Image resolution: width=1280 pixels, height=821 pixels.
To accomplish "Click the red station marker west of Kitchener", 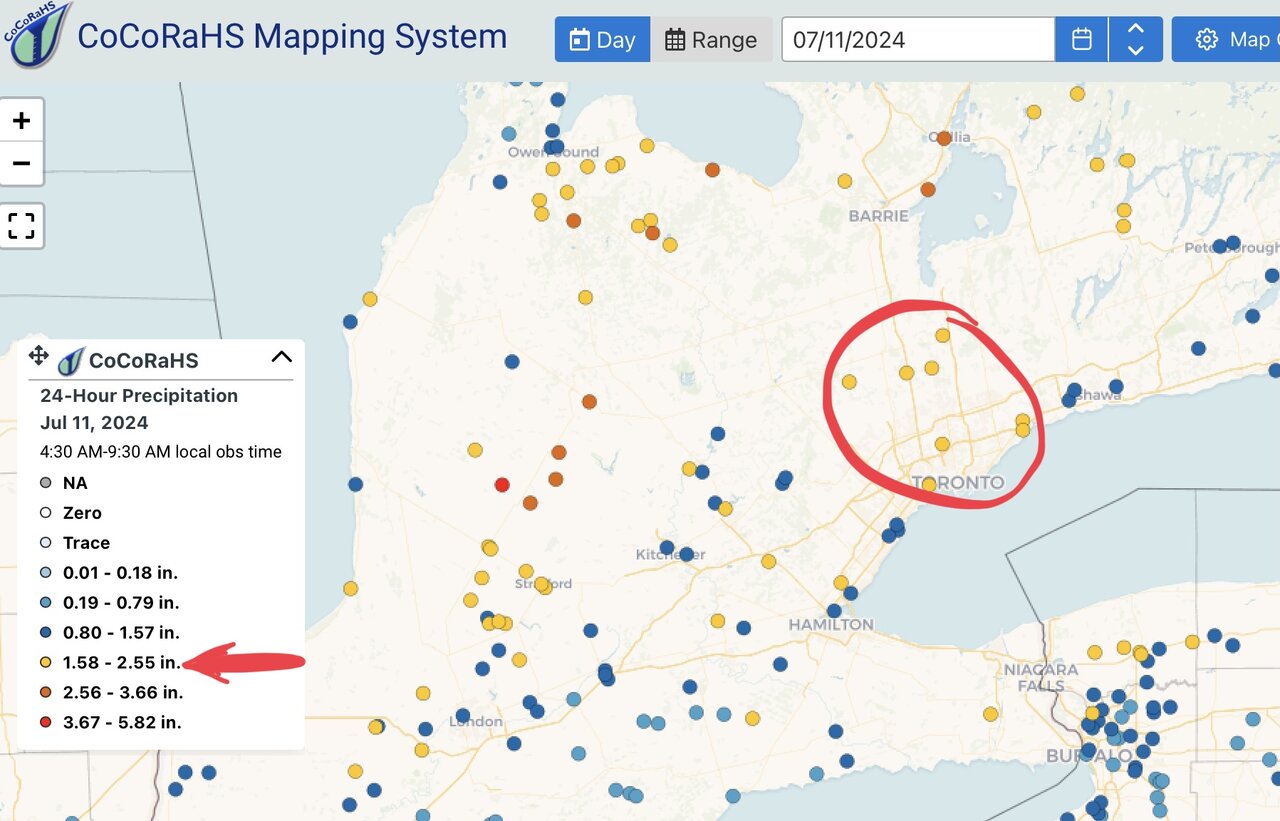I will [502, 484].
